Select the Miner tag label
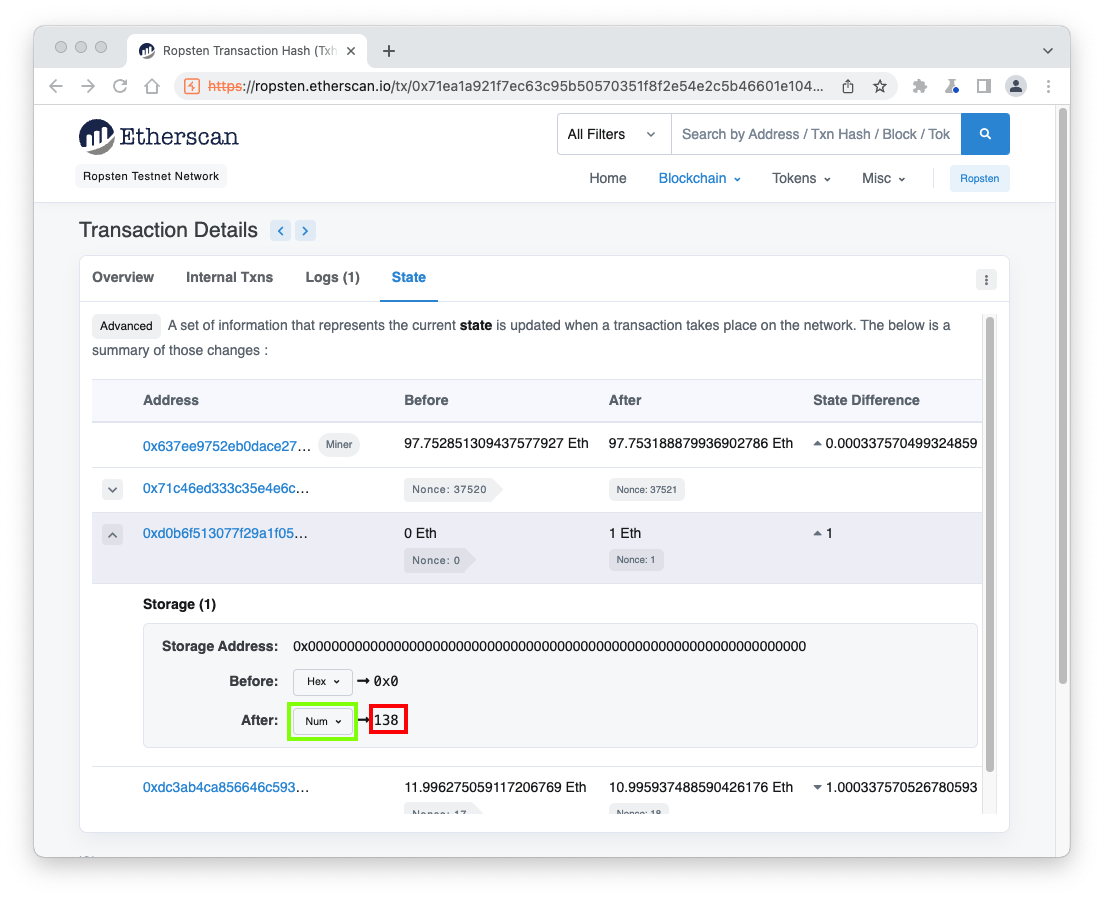1104x899 pixels. coord(339,444)
